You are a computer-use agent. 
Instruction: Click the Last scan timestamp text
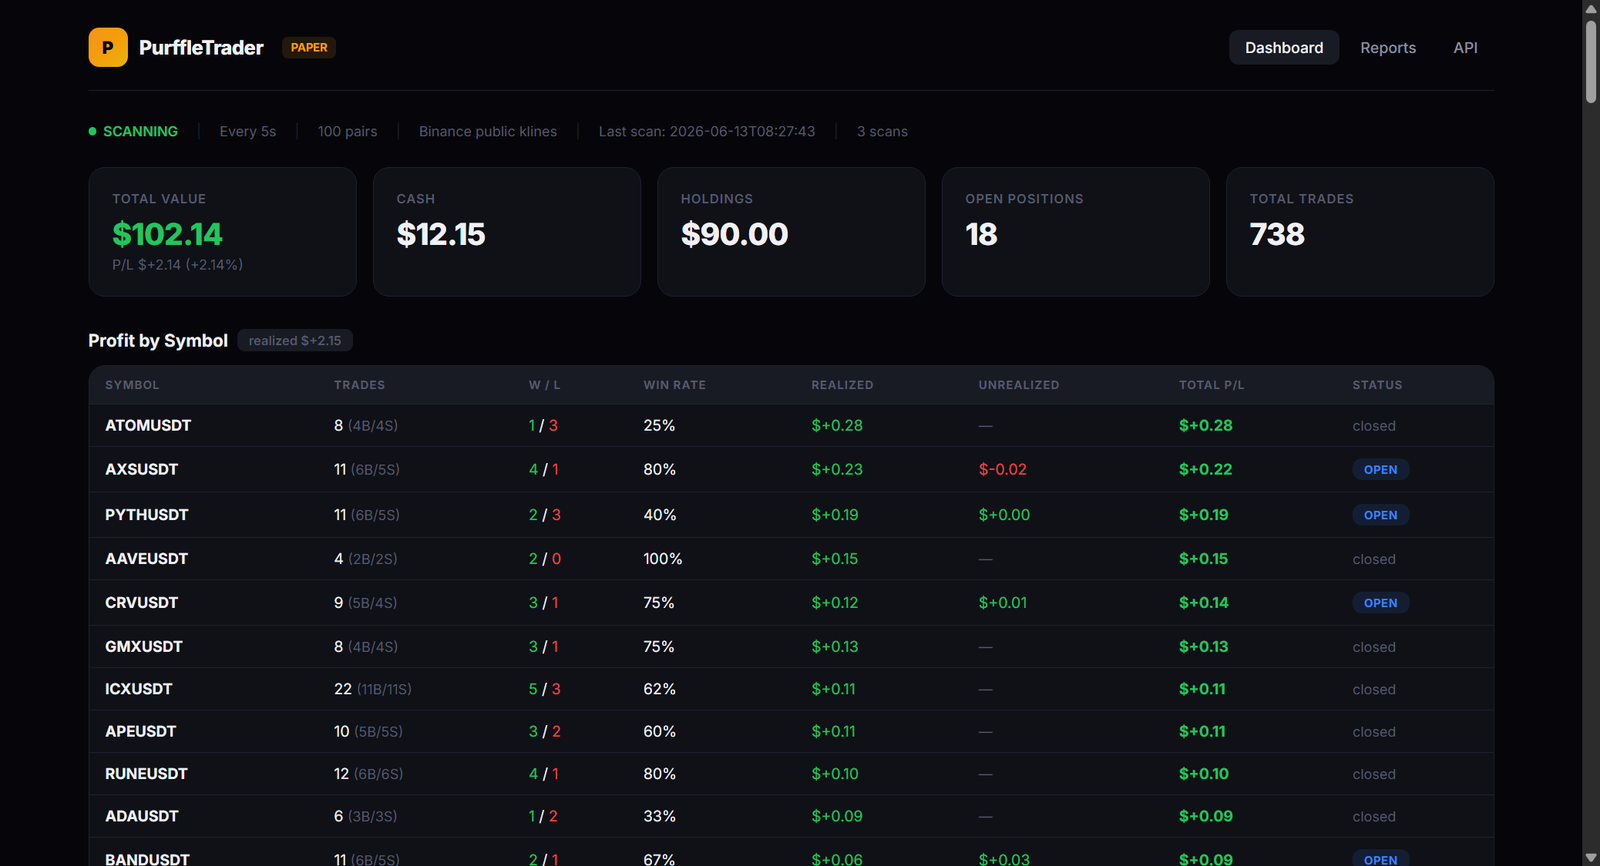[x=707, y=131]
